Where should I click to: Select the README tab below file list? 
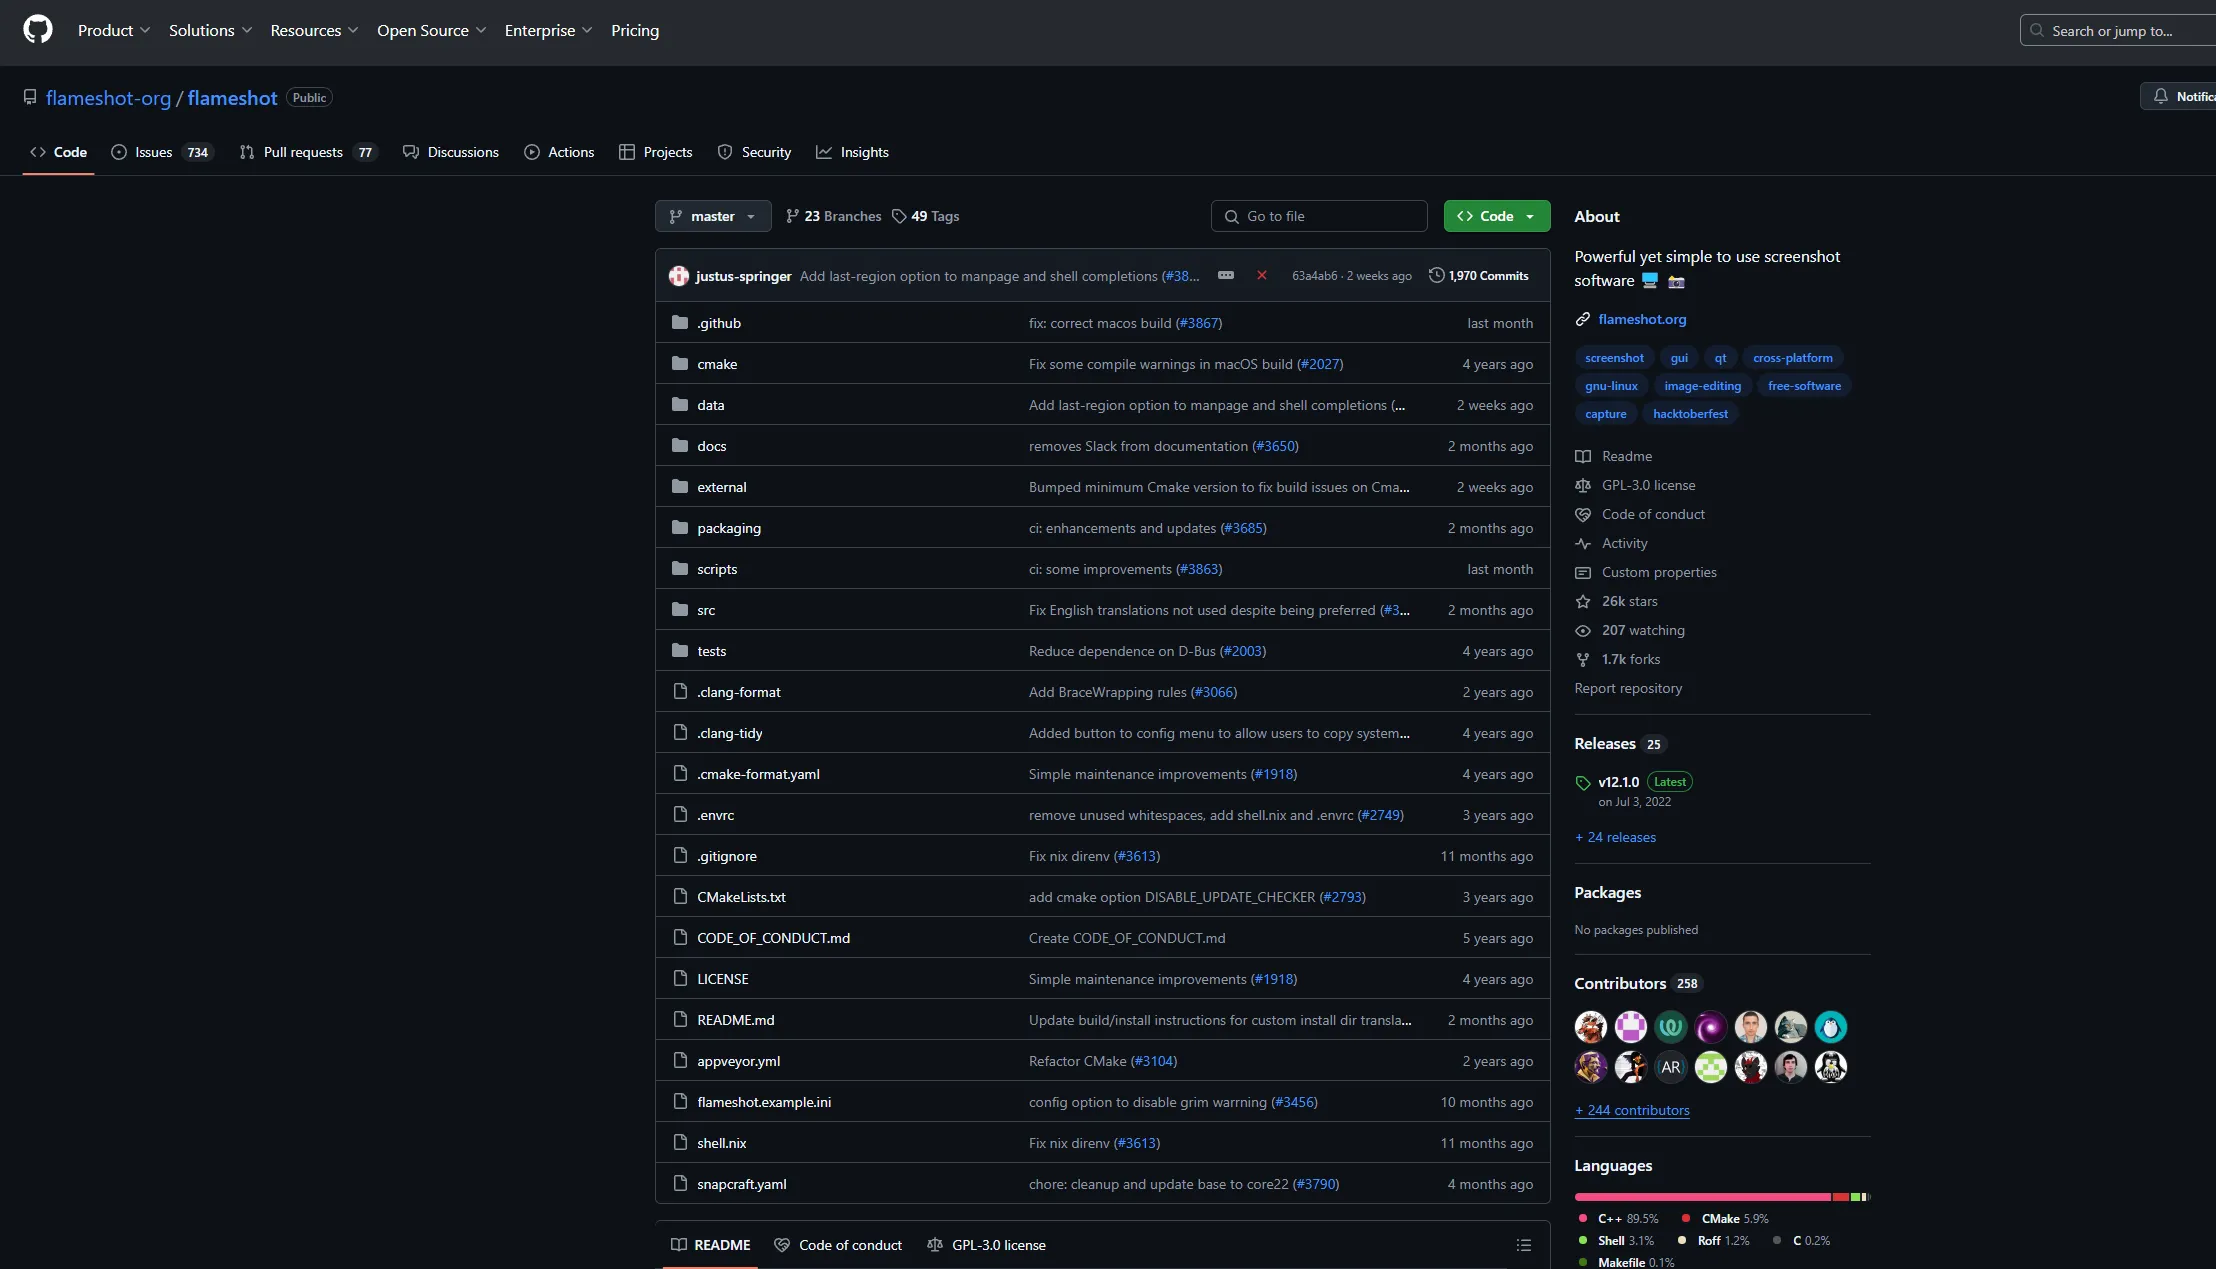tap(710, 1245)
